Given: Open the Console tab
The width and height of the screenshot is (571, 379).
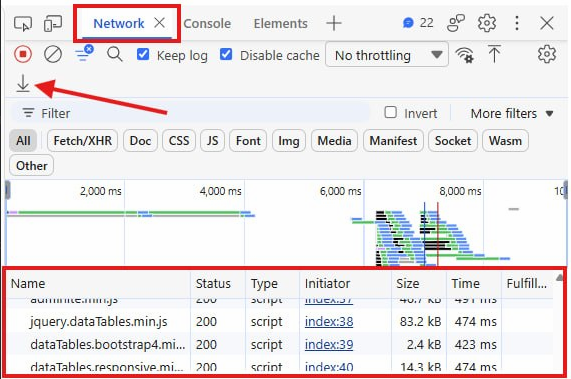Looking at the screenshot, I should (x=207, y=24).
